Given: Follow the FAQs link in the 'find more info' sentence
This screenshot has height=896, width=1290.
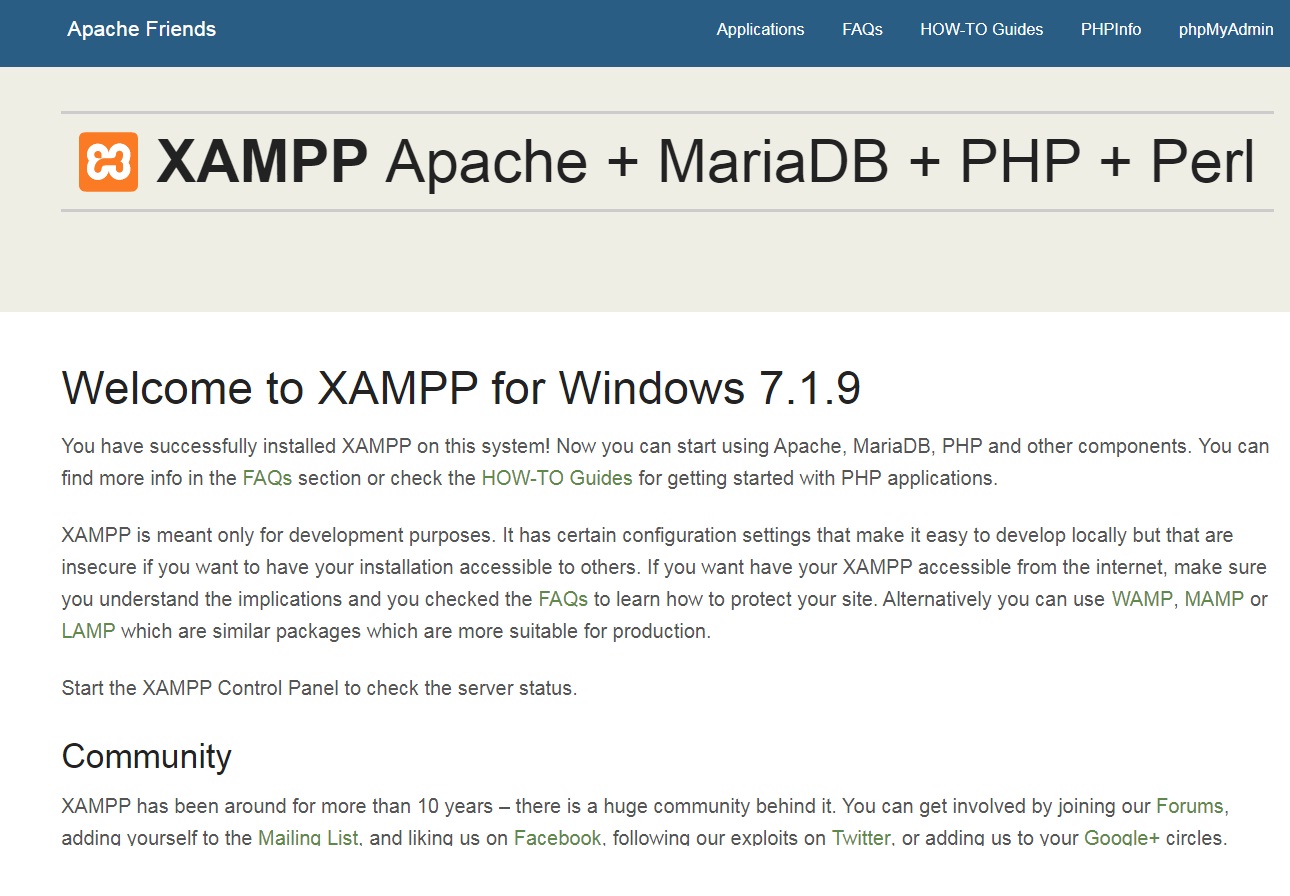Looking at the screenshot, I should 267,478.
